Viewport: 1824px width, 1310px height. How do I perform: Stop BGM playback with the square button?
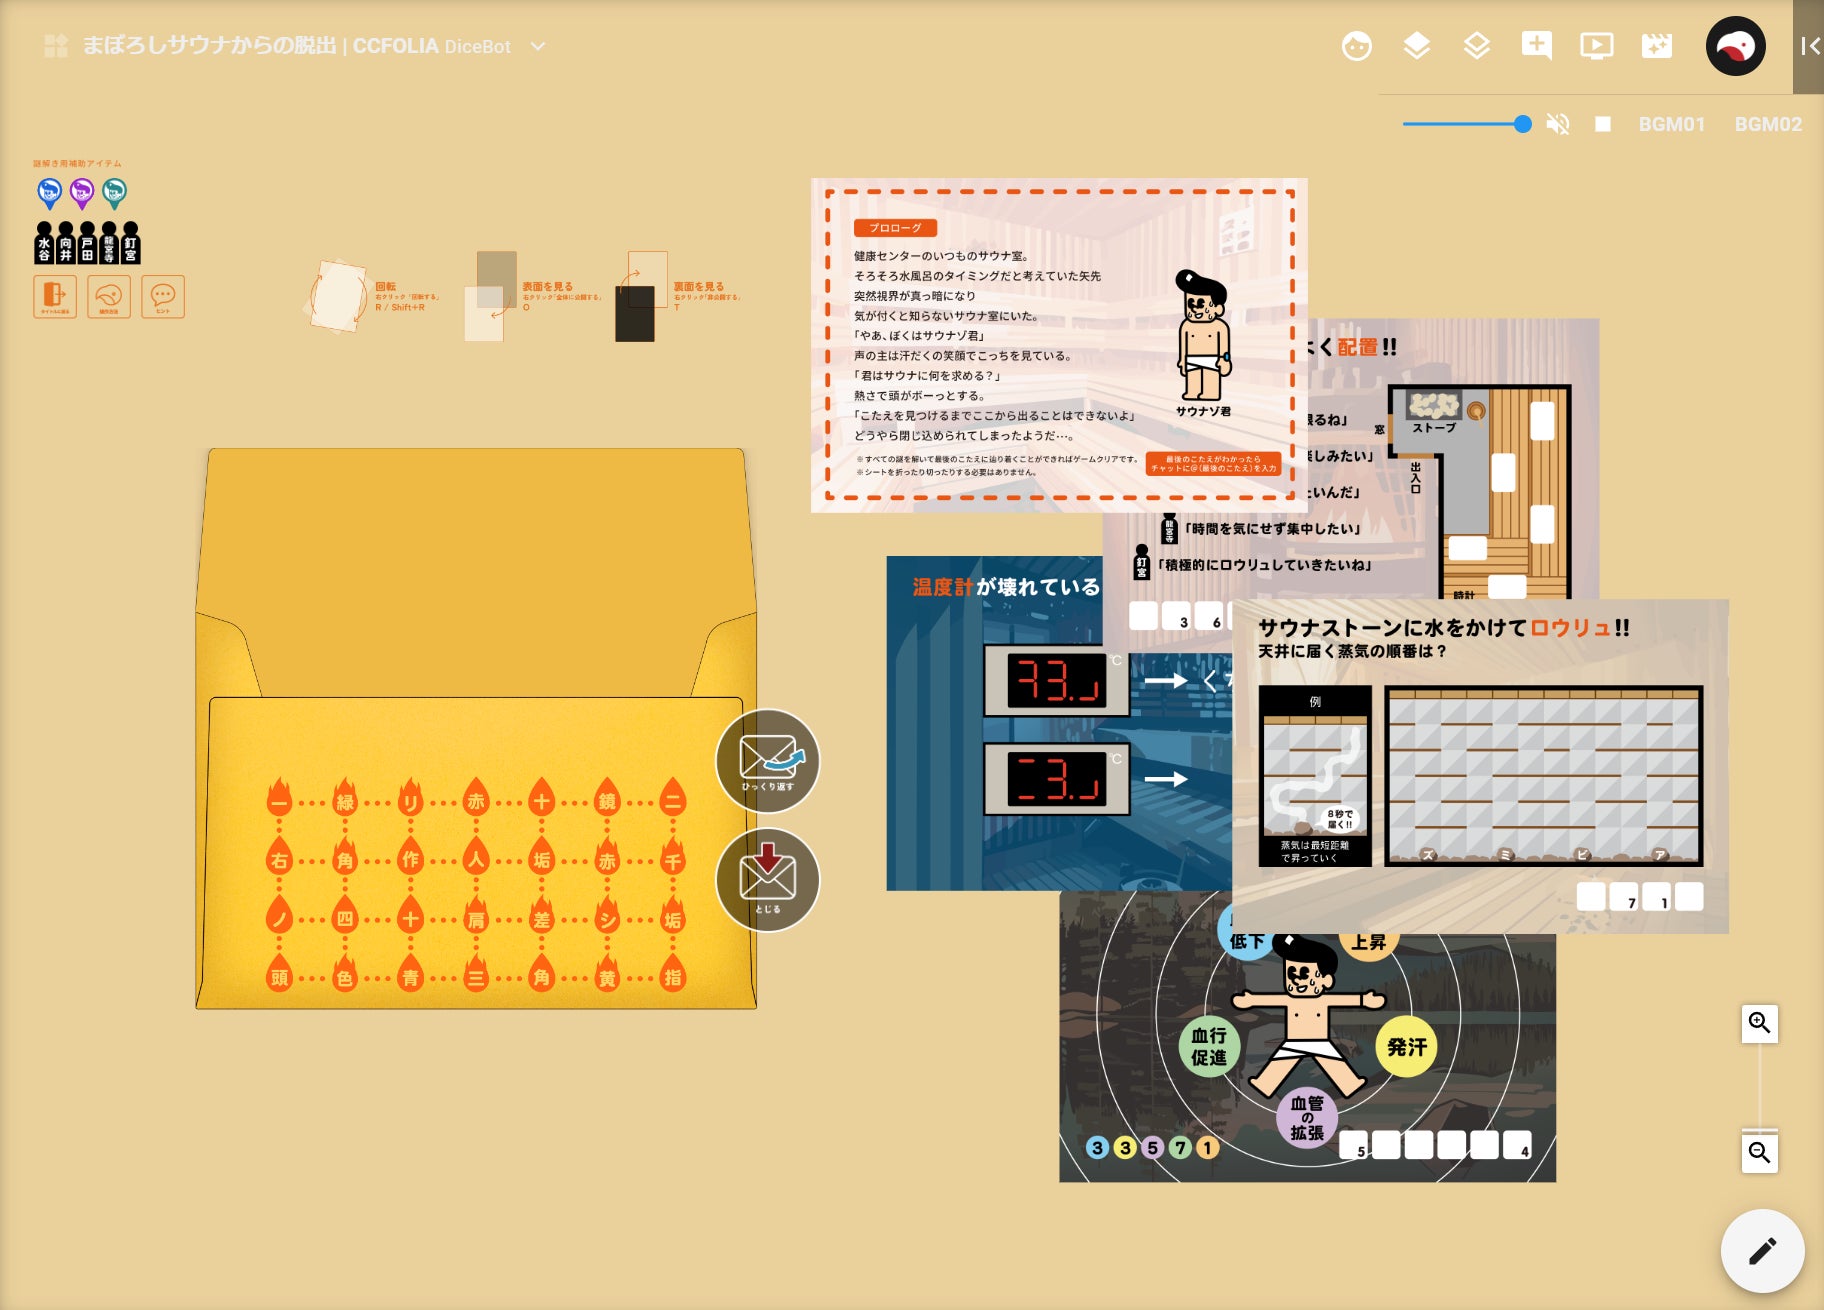click(1603, 124)
